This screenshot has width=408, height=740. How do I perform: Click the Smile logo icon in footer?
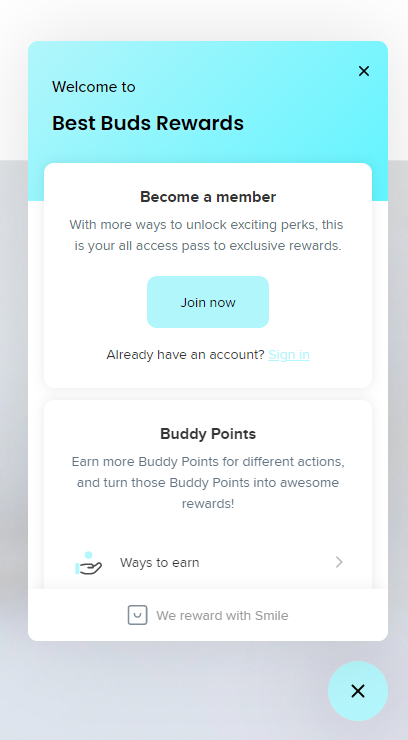pyautogui.click(x=137, y=615)
